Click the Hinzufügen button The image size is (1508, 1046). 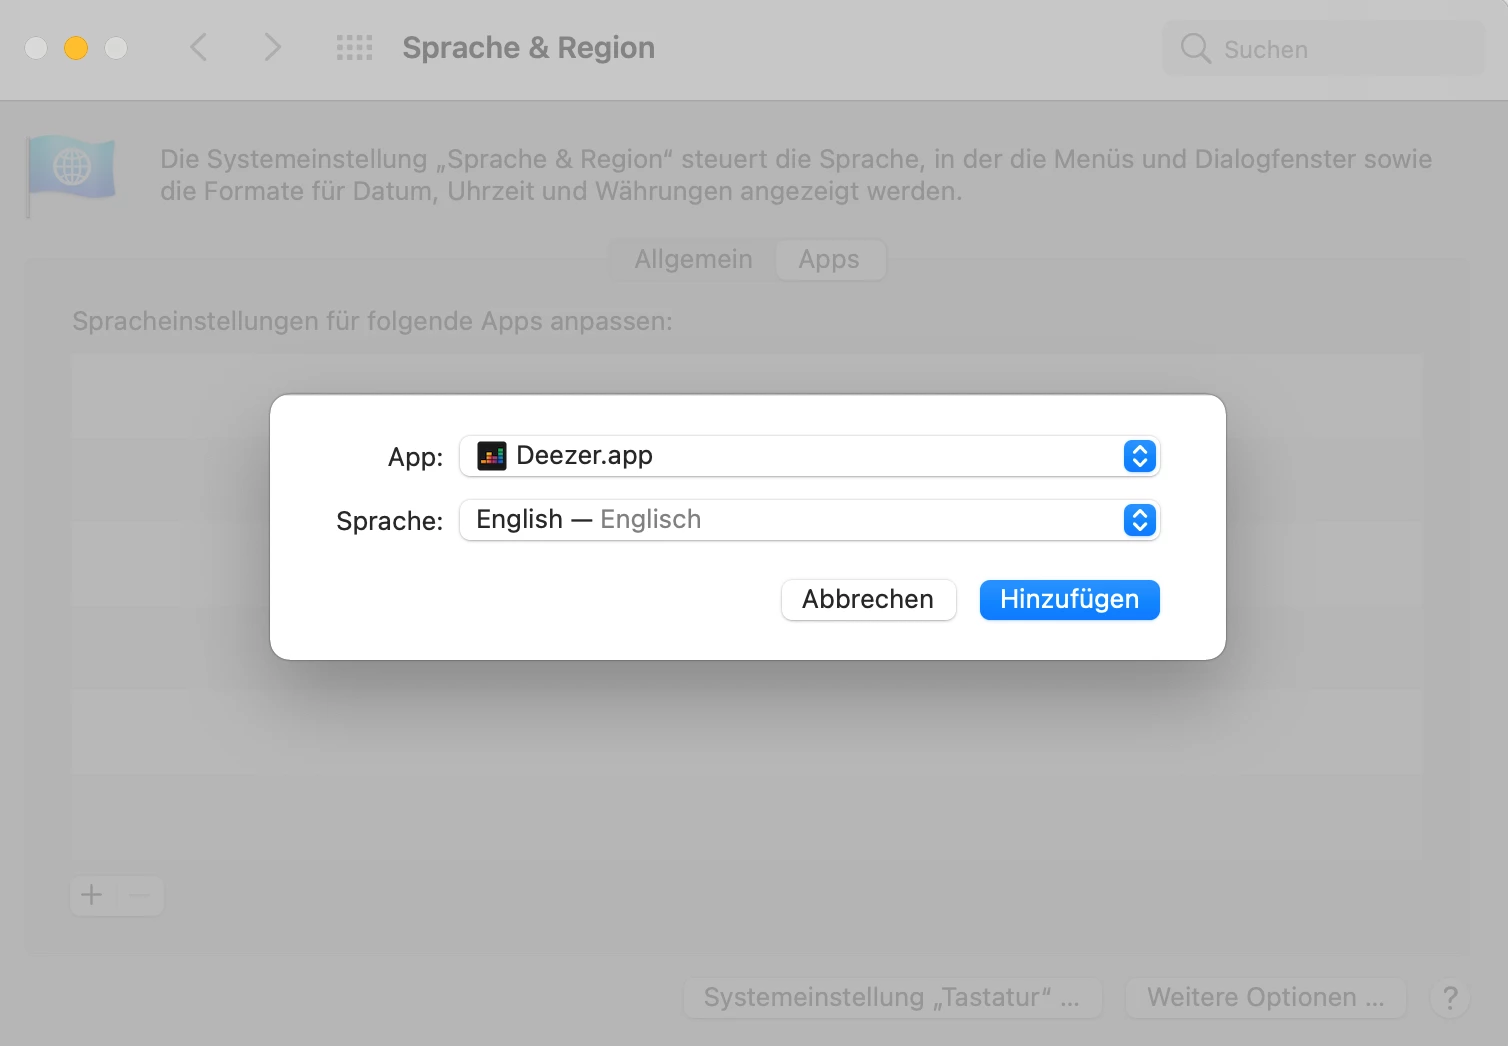tap(1069, 600)
